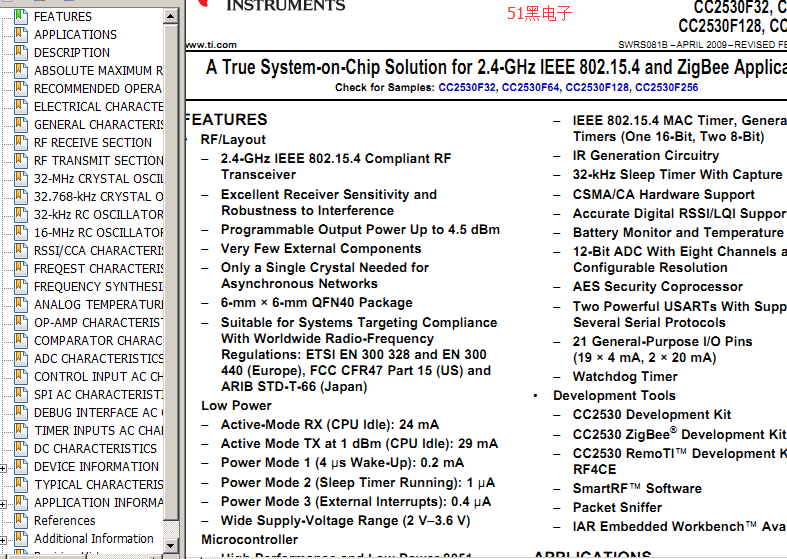Click the RECOMMENDED OPERA bookmark icon
Viewport: 787px width, 559px height.
coord(21,89)
